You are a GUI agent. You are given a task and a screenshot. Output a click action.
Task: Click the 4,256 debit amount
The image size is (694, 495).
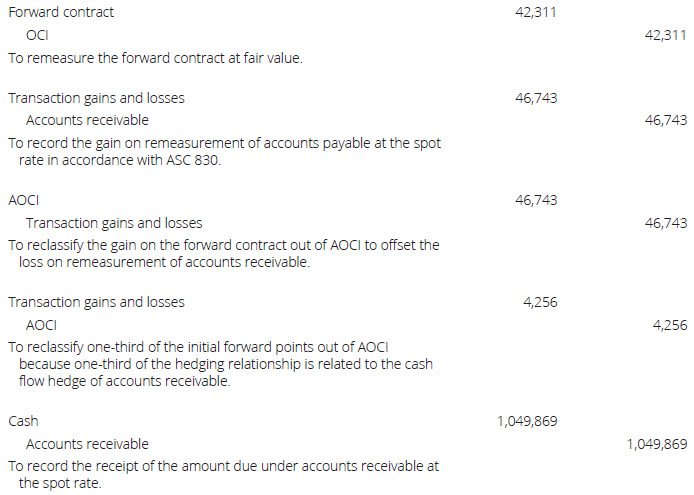540,302
